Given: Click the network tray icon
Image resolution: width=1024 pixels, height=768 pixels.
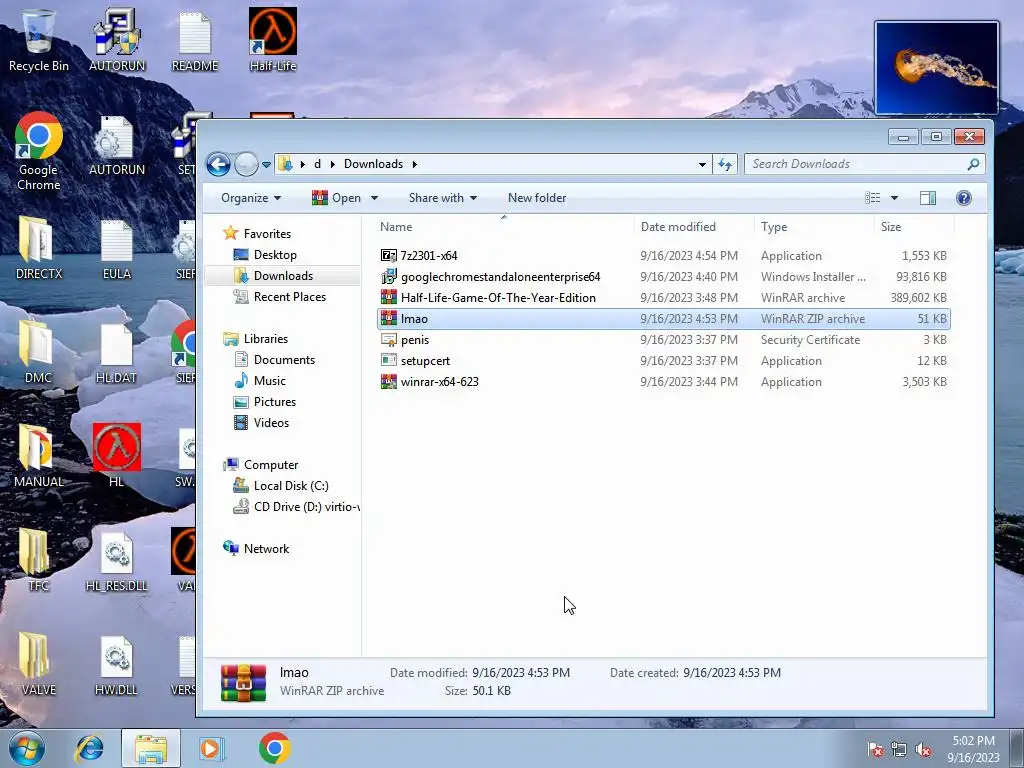Looking at the screenshot, I should (899, 750).
